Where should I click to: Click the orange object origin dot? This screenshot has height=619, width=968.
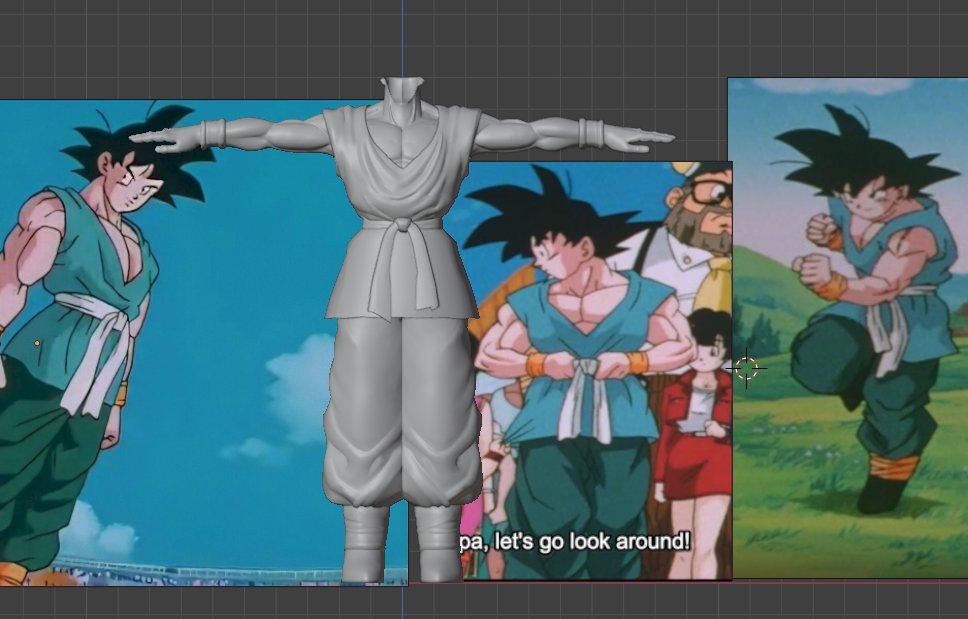37,343
